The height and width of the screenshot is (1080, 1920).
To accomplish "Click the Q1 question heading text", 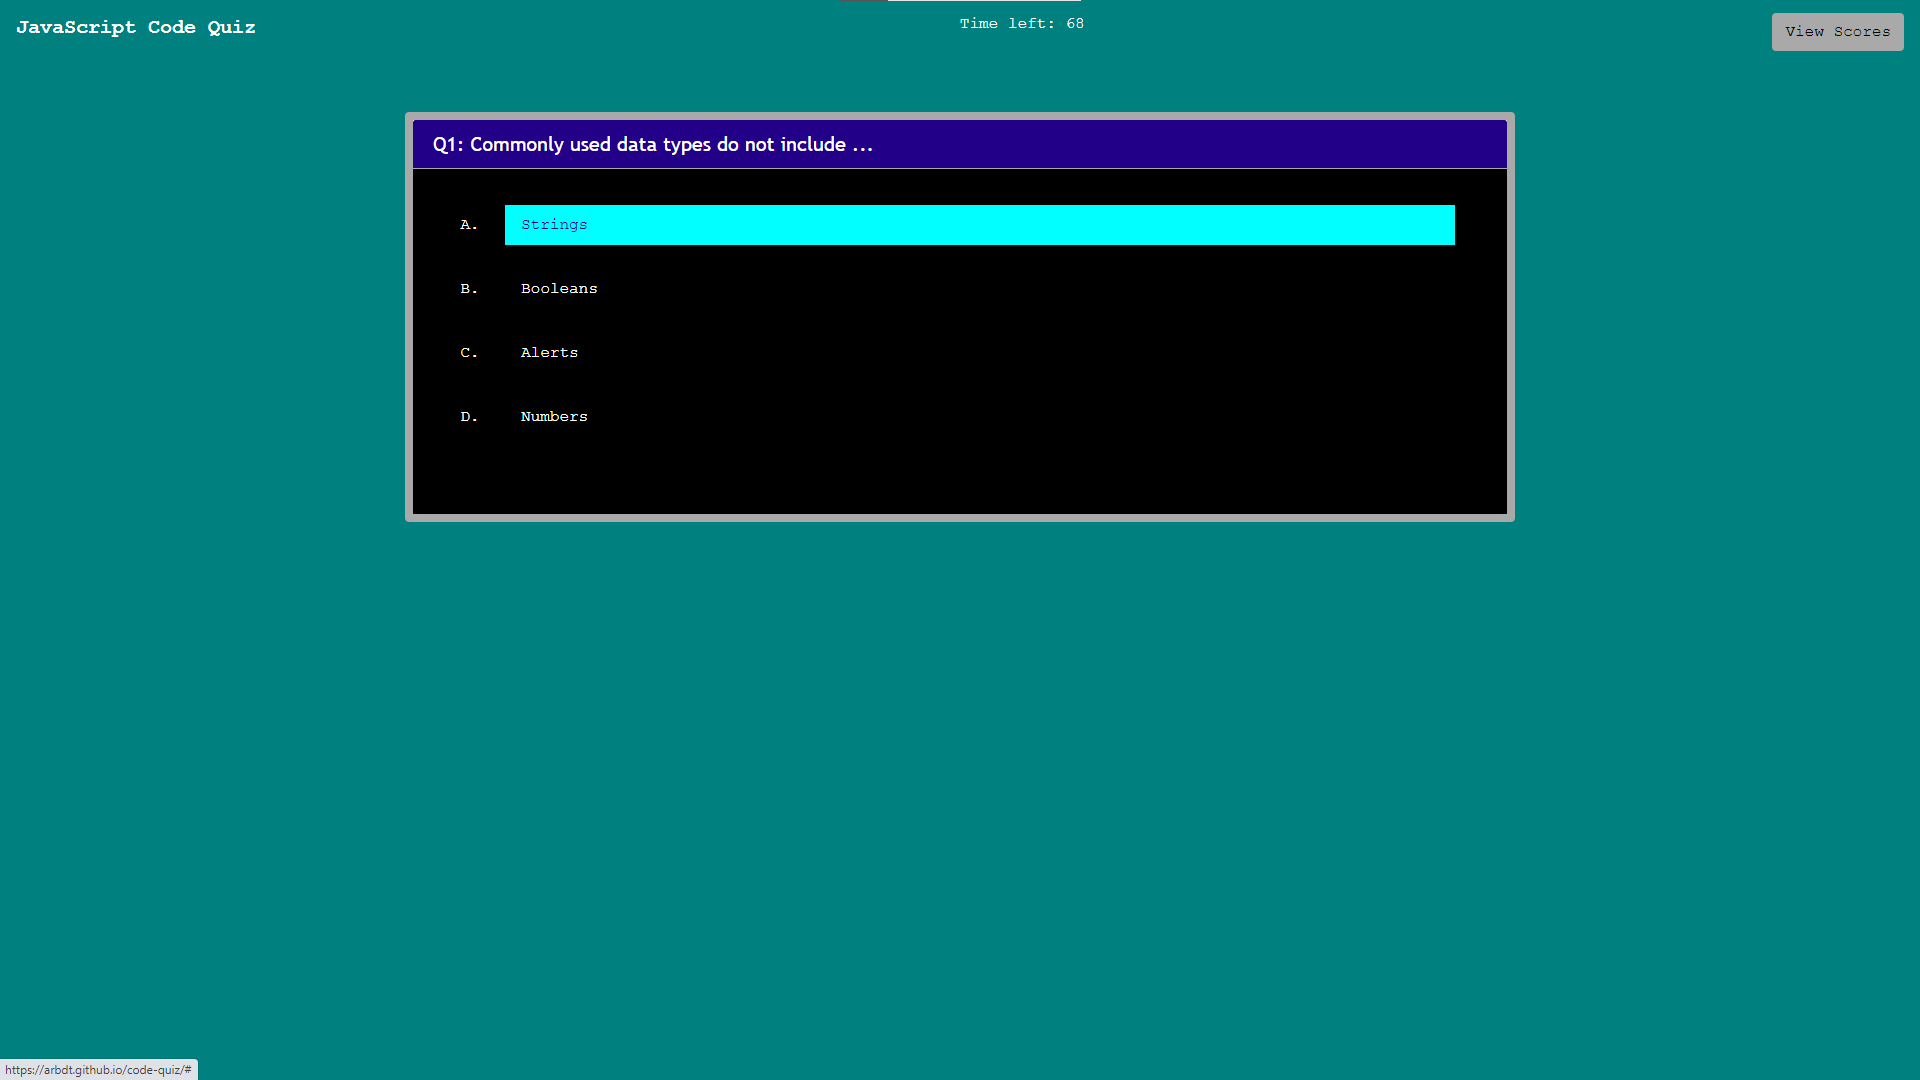I will tap(652, 145).
